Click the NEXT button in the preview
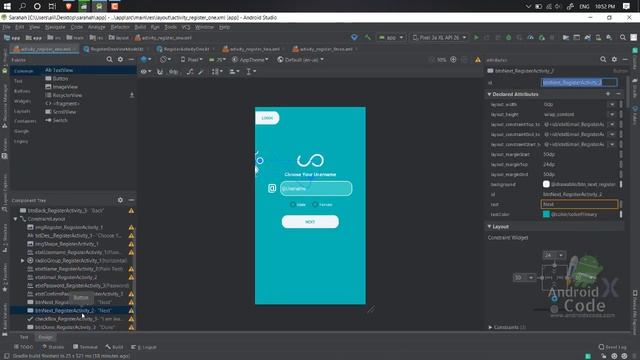640x360 pixels. click(x=310, y=222)
